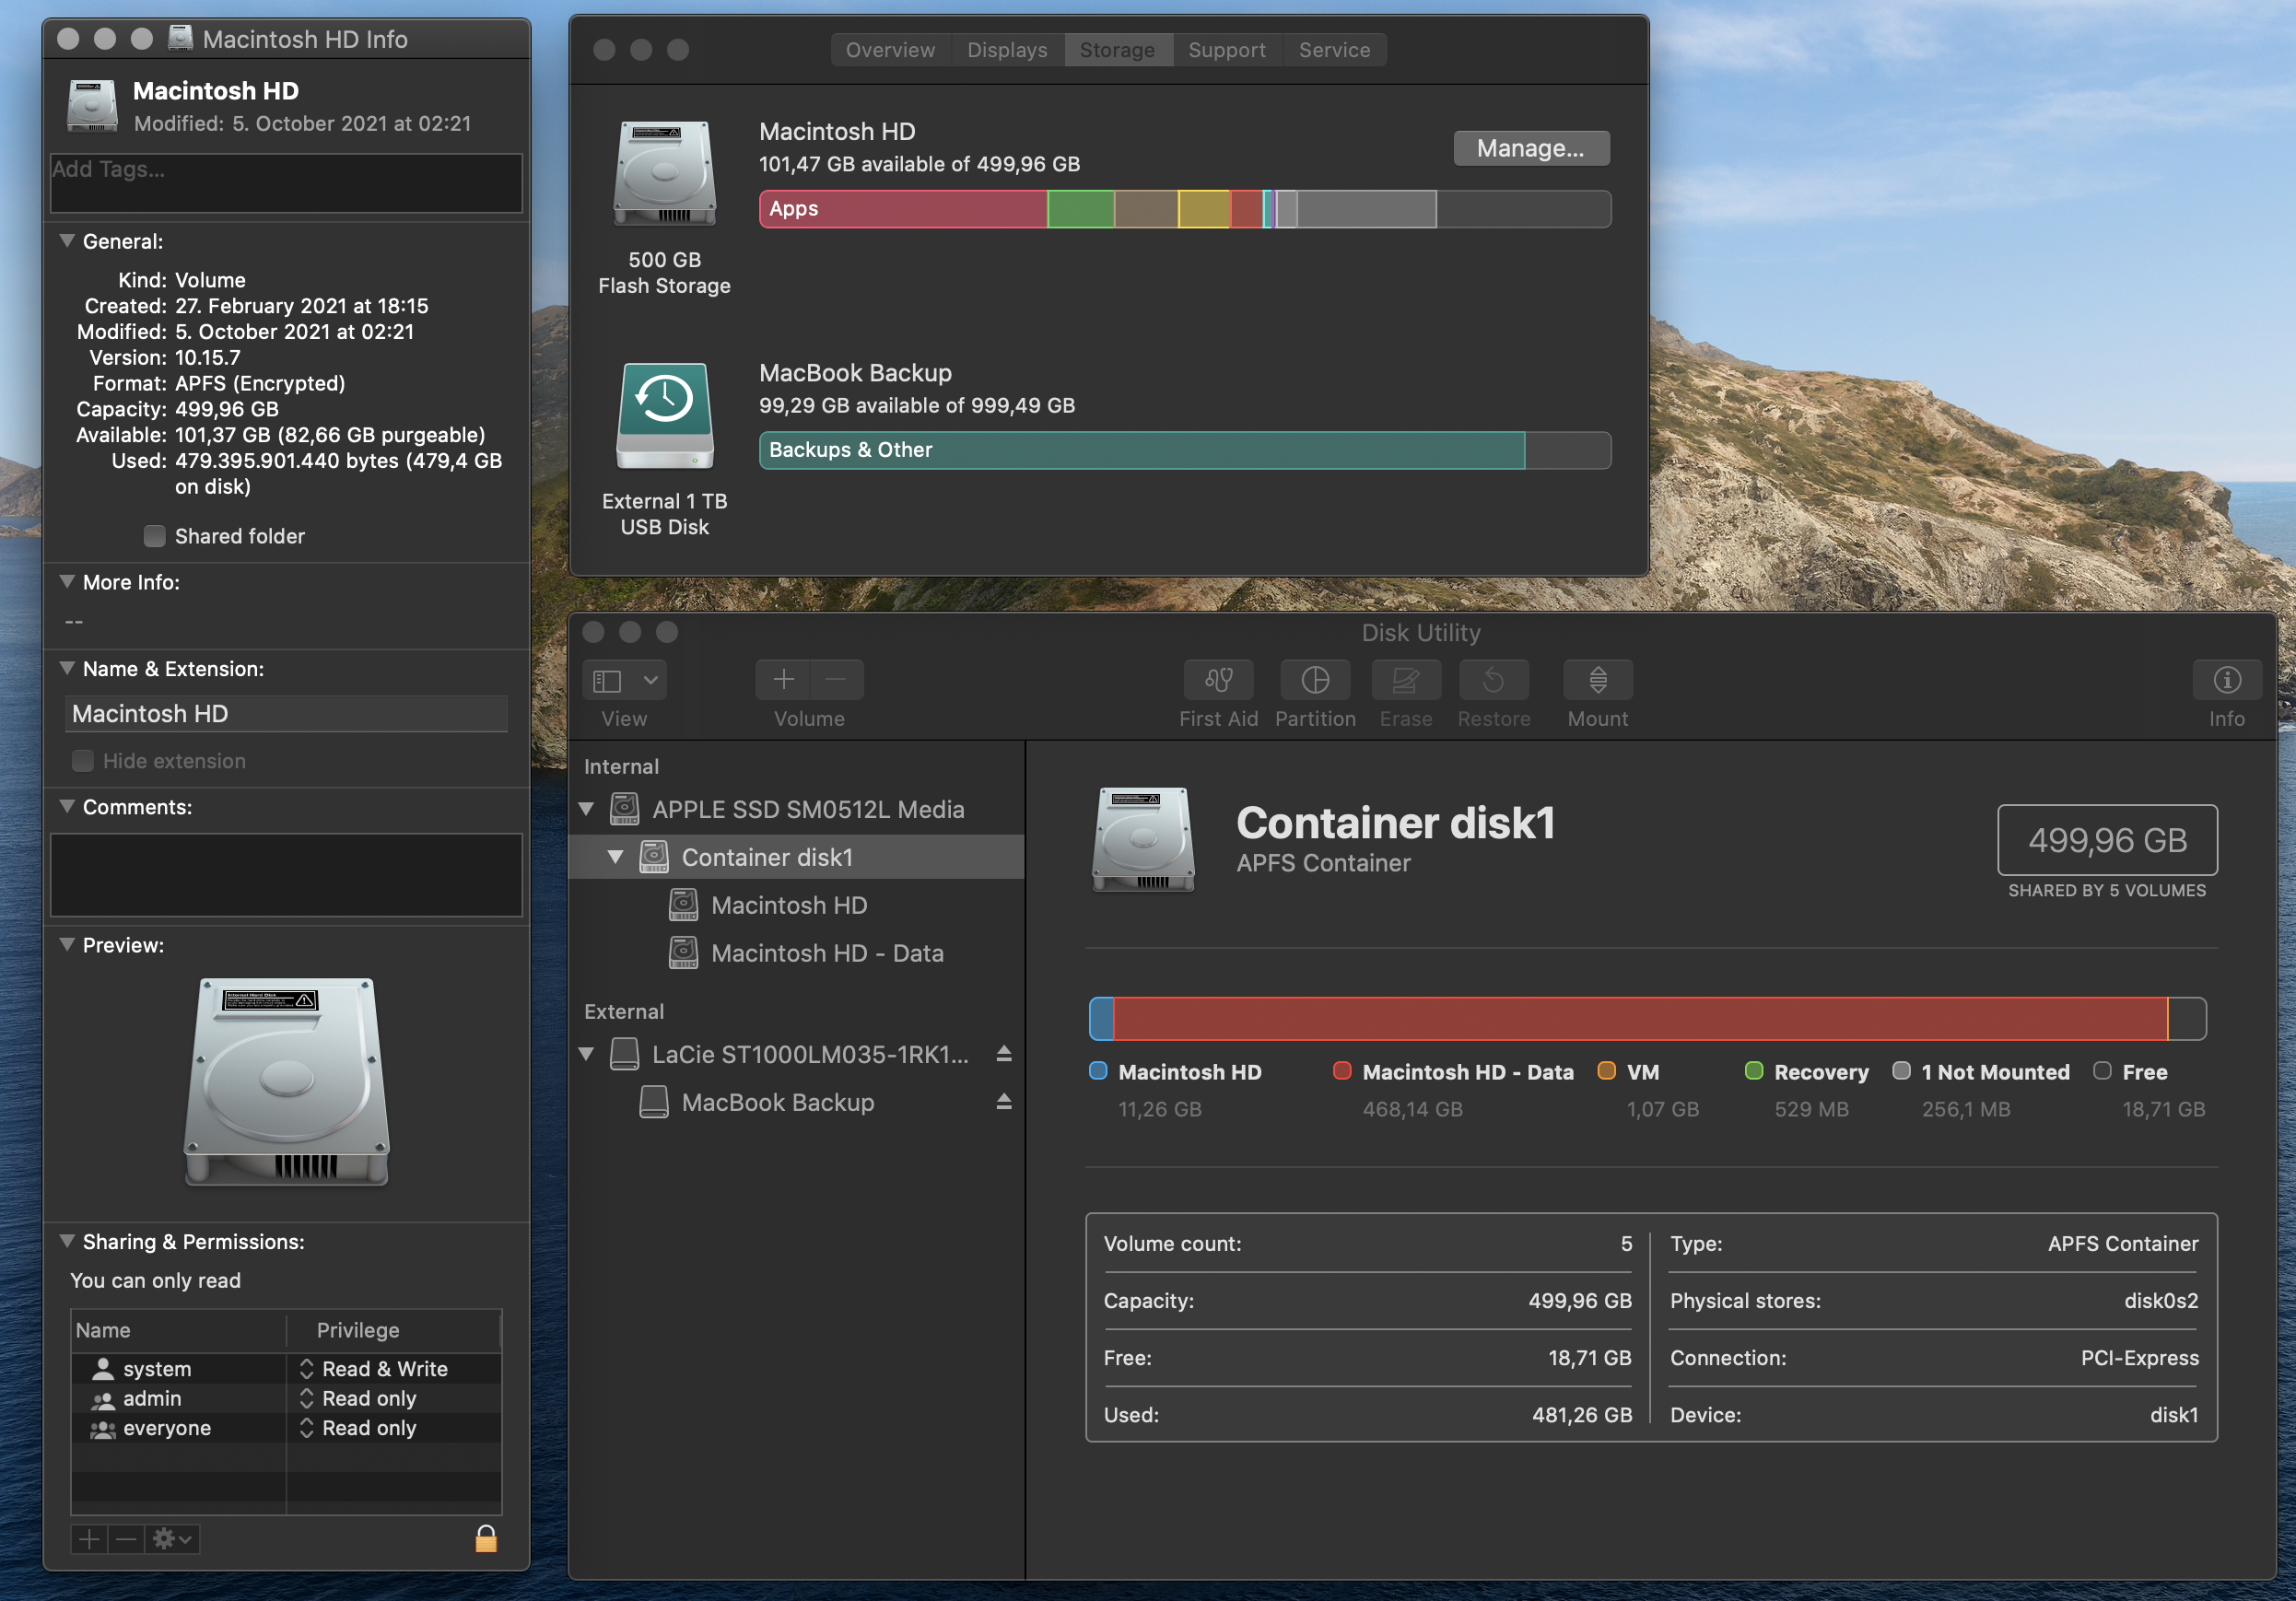Eject the MacBook Backup volume
The image size is (2296, 1601).
(x=1003, y=1102)
